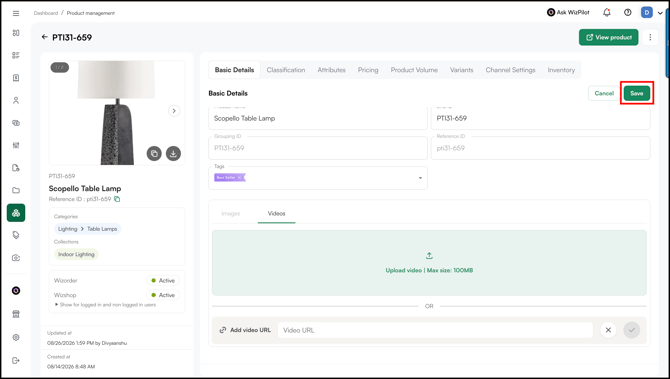Click the Wizorder Active status badge
Viewport: 670px width, 379px height.
tap(163, 281)
